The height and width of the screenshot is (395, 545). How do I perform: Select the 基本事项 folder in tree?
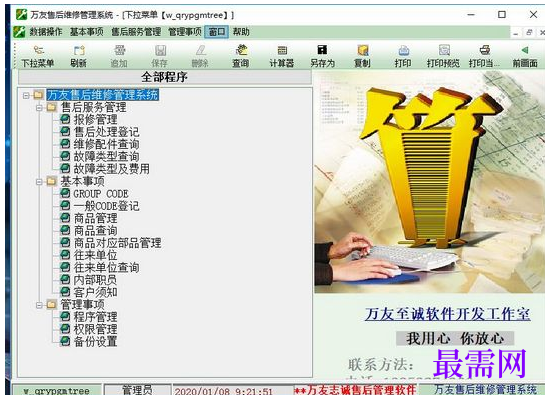click(x=82, y=181)
